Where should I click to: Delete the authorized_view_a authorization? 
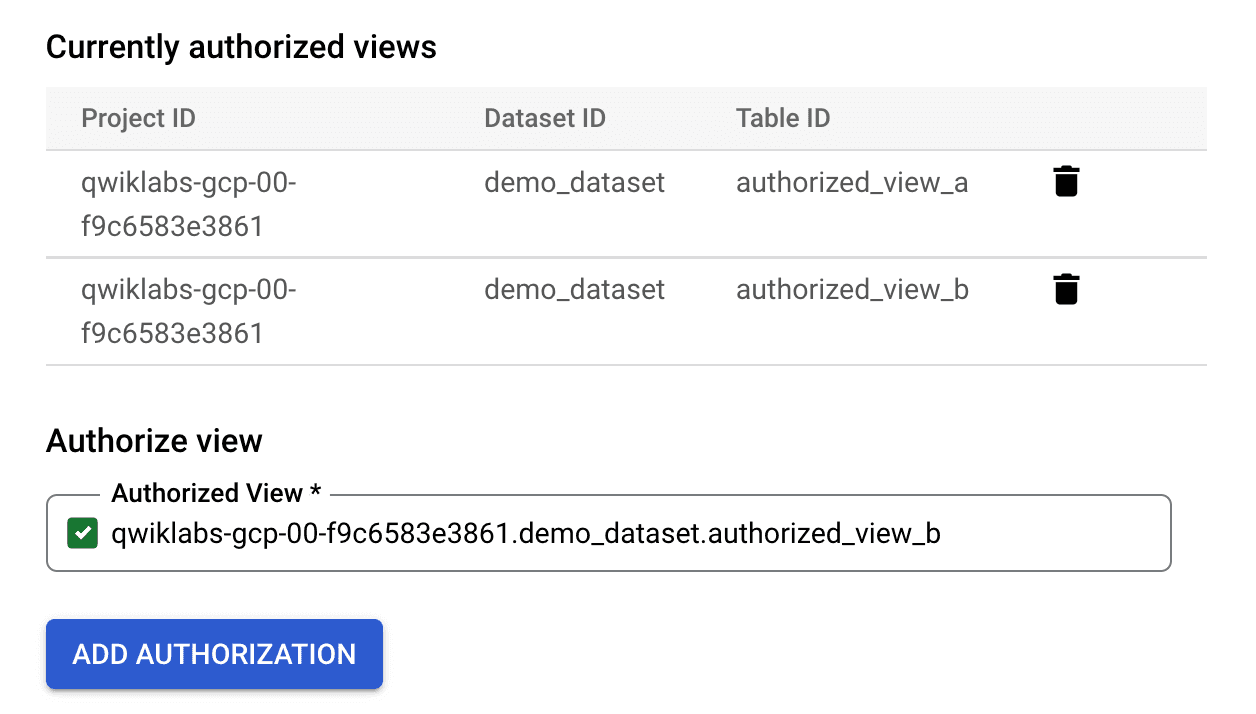coord(1066,183)
